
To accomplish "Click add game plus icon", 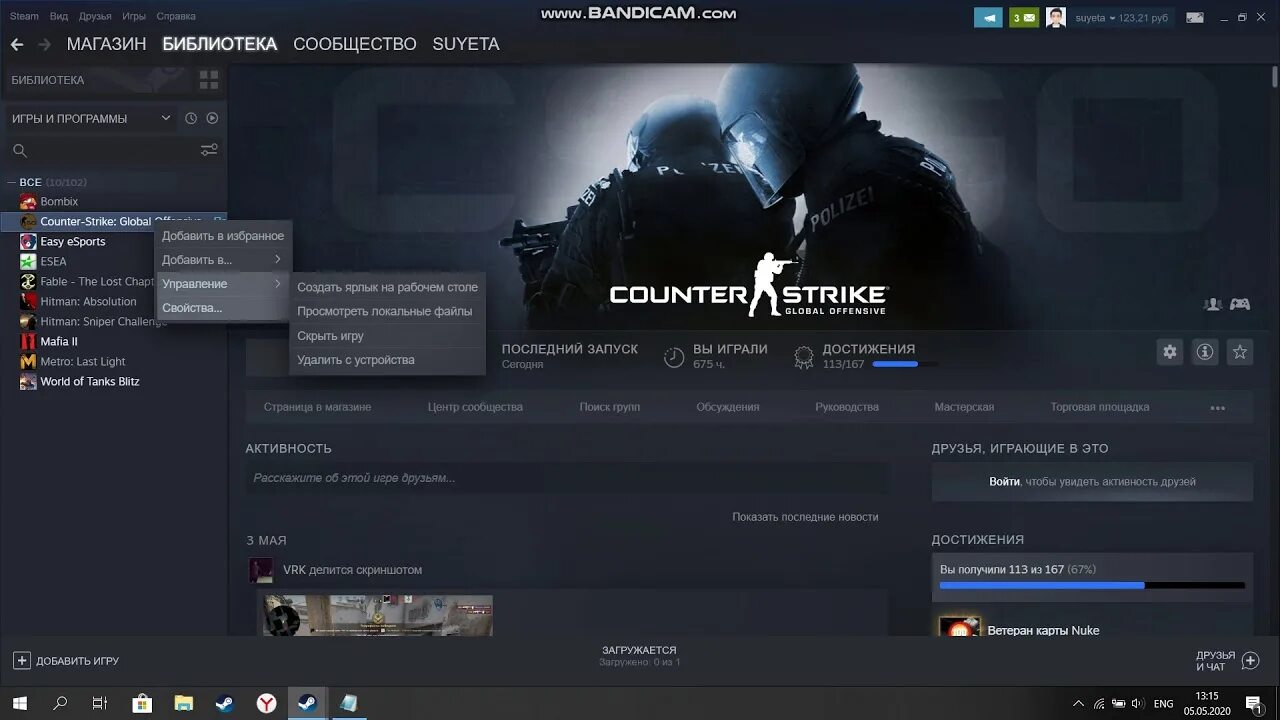I will tap(21, 660).
